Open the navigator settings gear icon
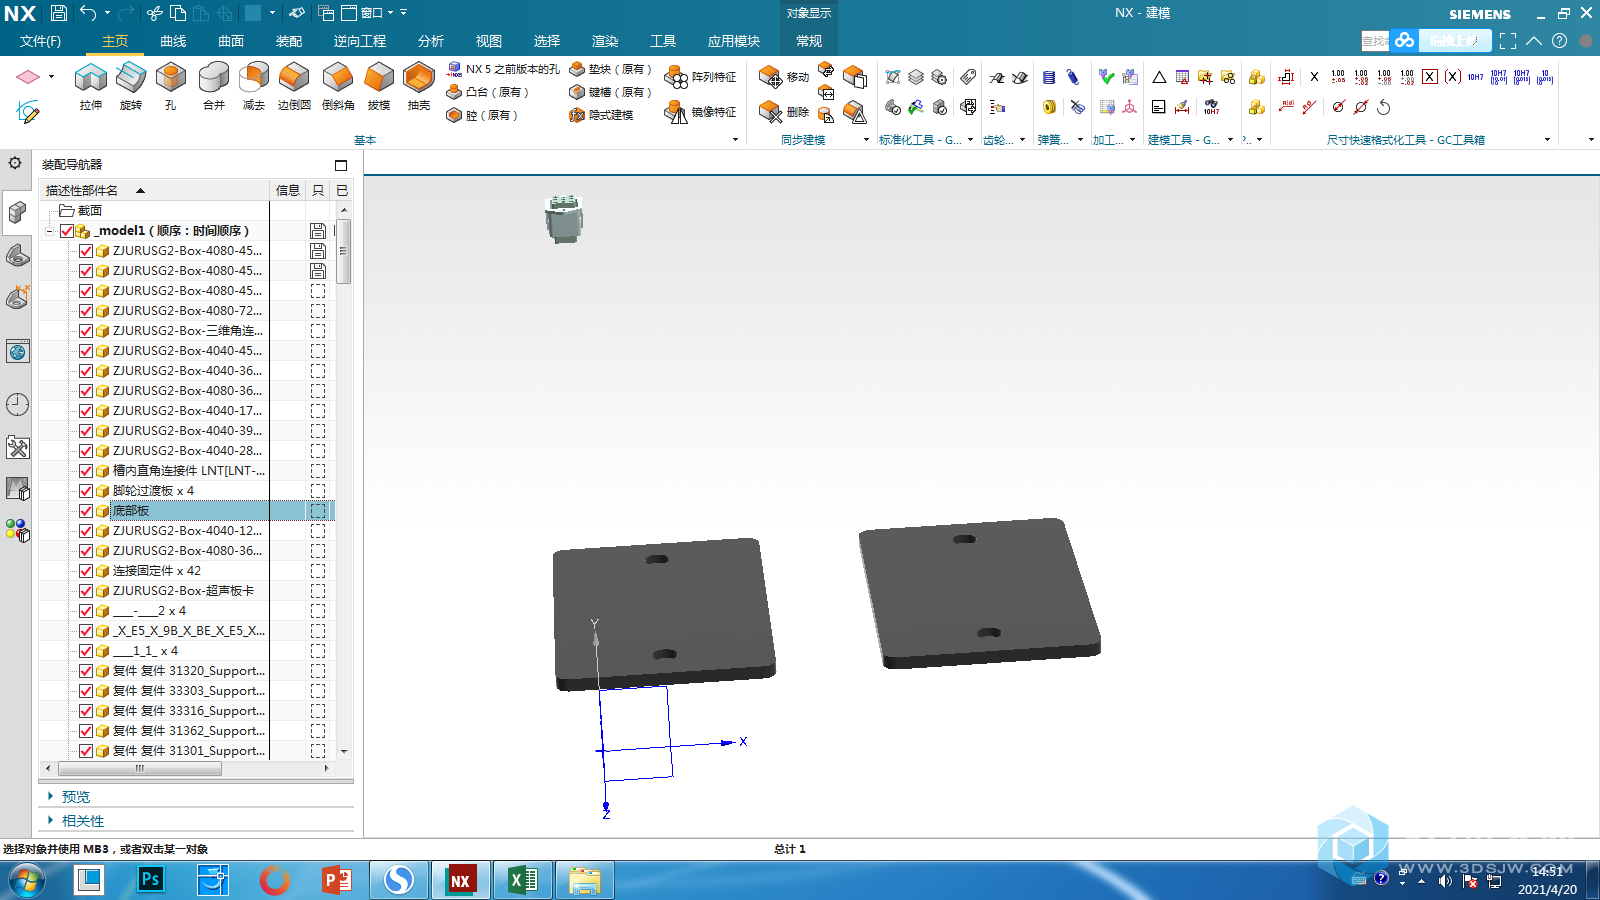Viewport: 1600px width, 900px height. [x=15, y=163]
